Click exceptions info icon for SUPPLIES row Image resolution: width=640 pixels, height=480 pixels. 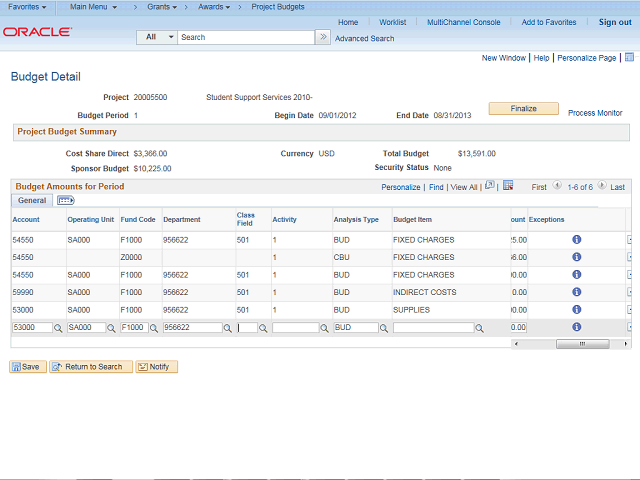(x=577, y=310)
